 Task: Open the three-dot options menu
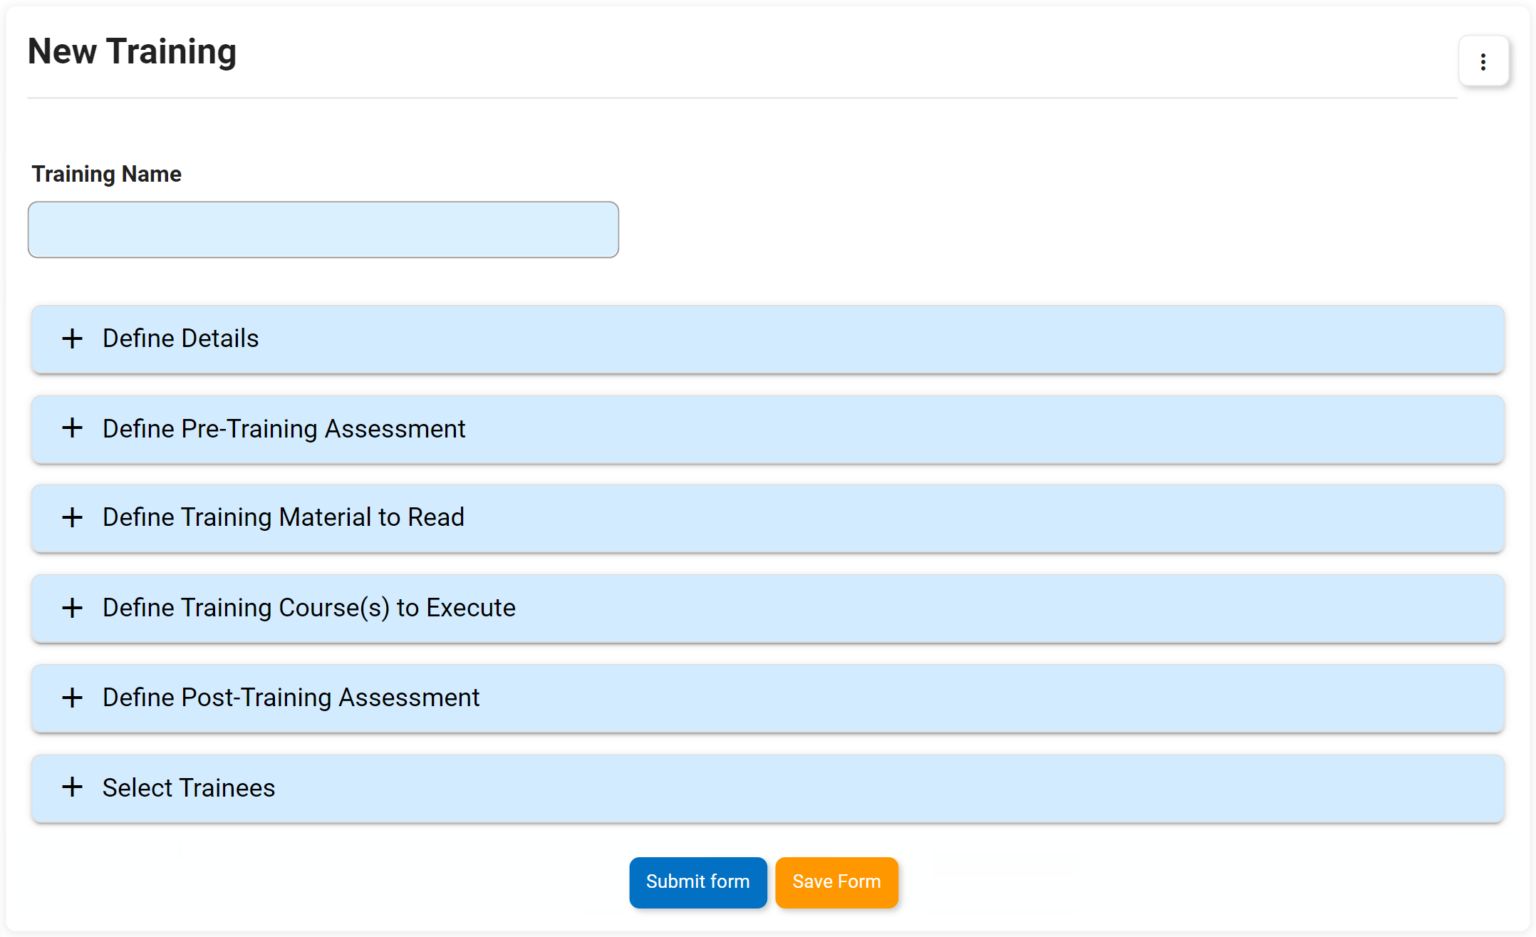[1482, 62]
